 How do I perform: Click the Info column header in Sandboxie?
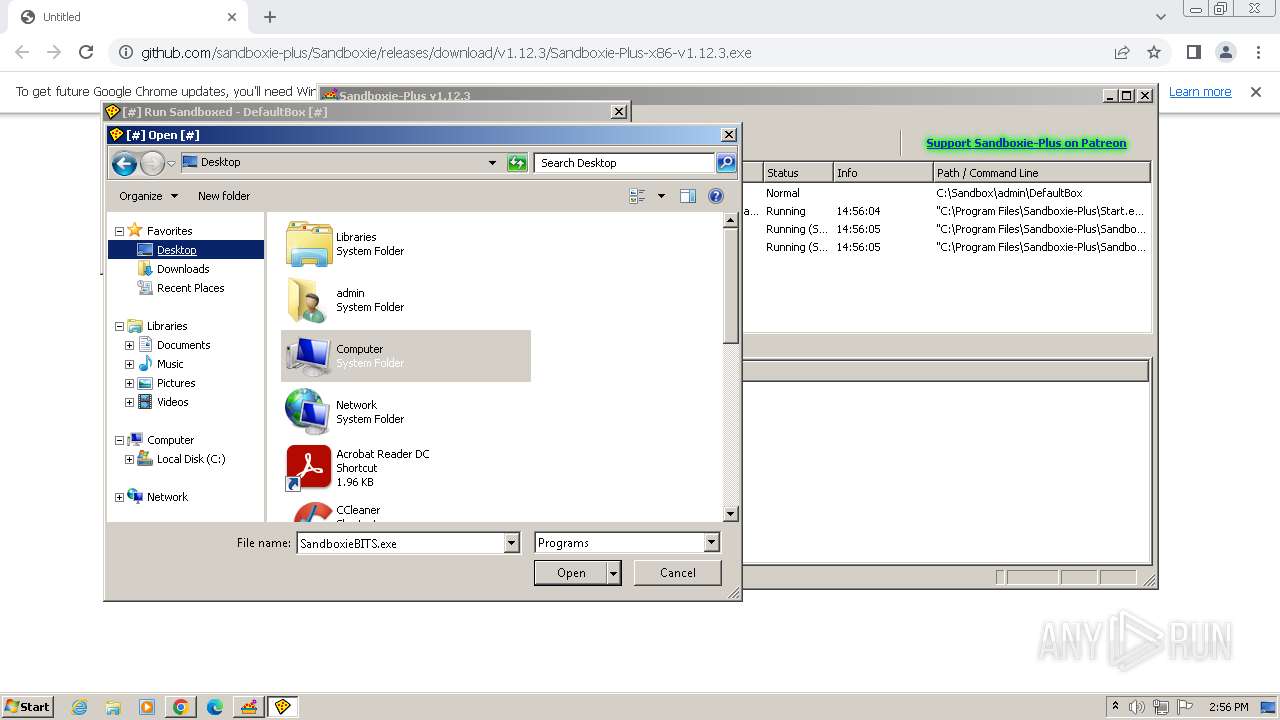click(x=882, y=173)
